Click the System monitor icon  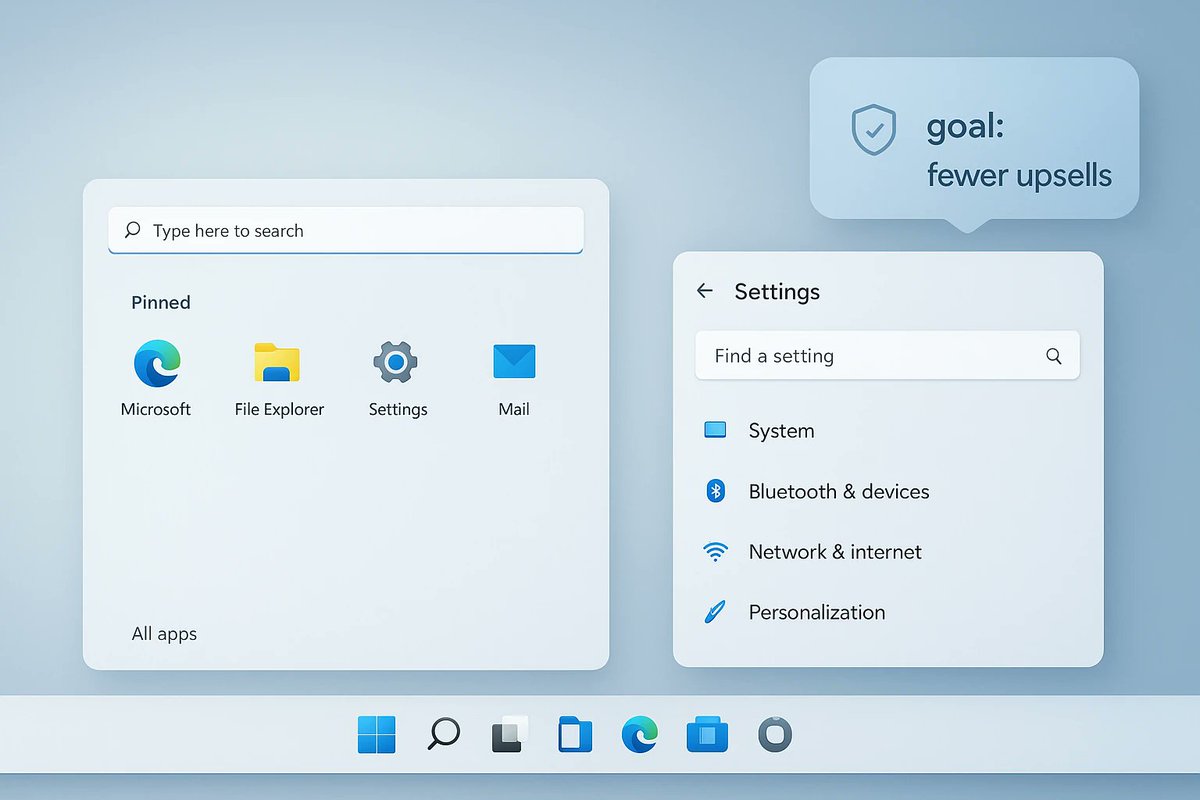click(715, 430)
